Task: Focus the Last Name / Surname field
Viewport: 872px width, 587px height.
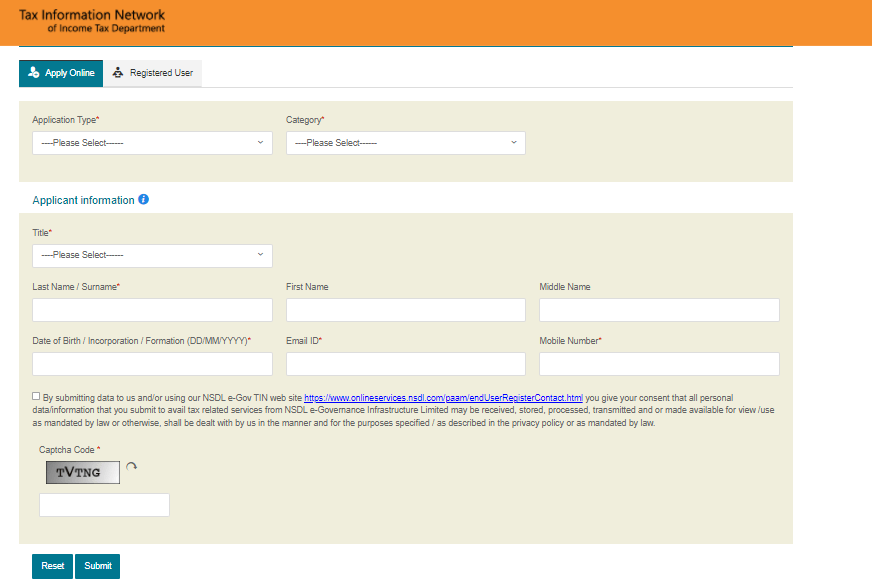Action: [152, 310]
